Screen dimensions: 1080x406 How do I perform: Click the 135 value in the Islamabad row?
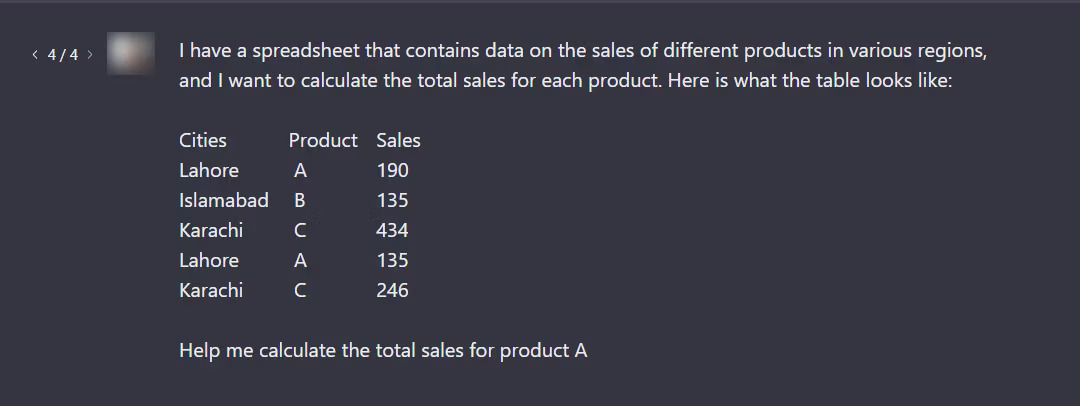393,201
